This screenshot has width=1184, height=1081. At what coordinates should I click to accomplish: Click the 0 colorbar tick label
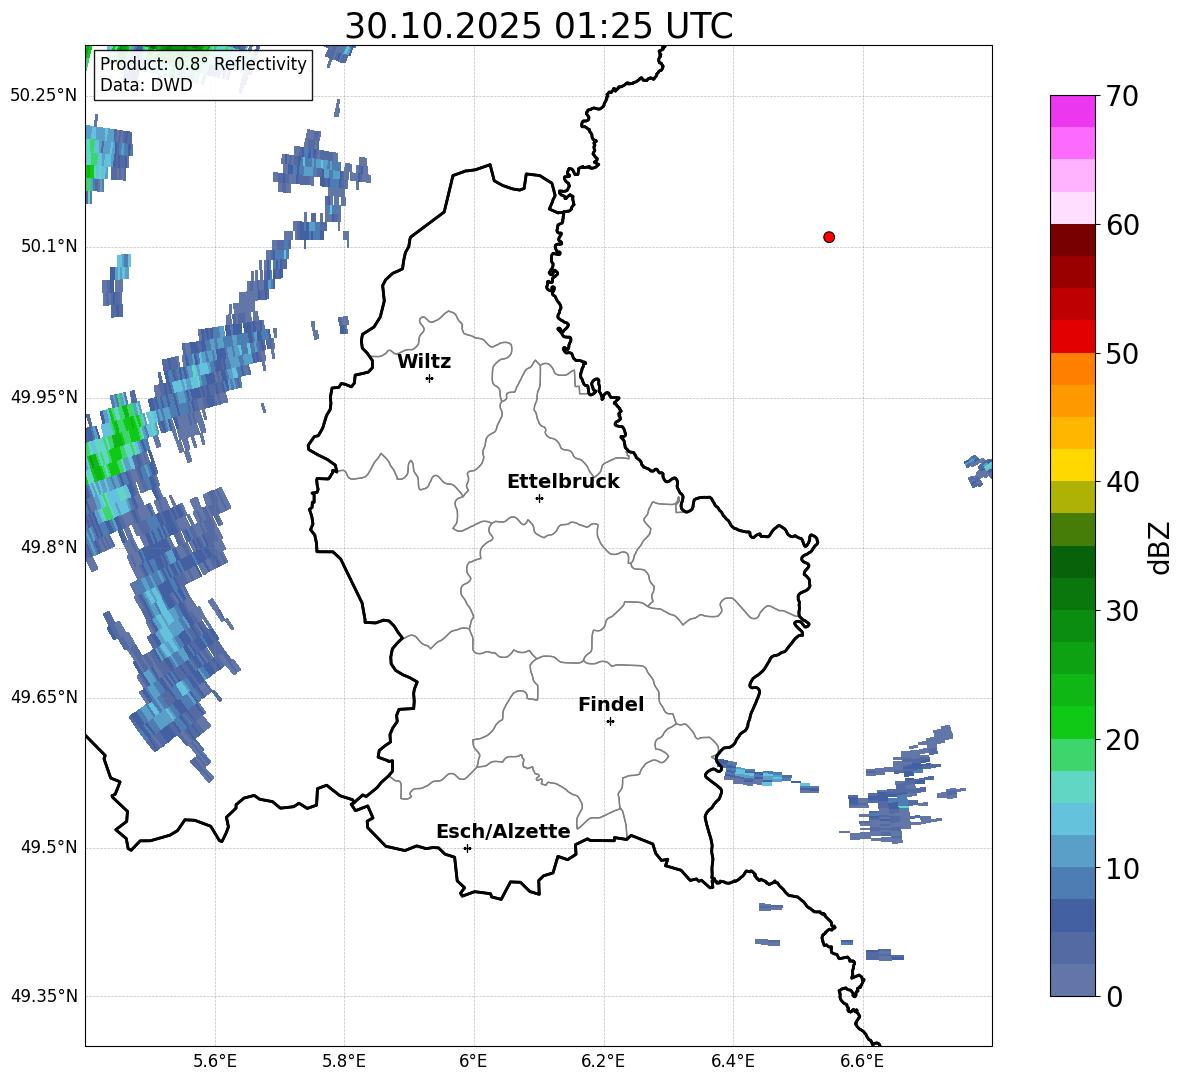coord(1115,996)
